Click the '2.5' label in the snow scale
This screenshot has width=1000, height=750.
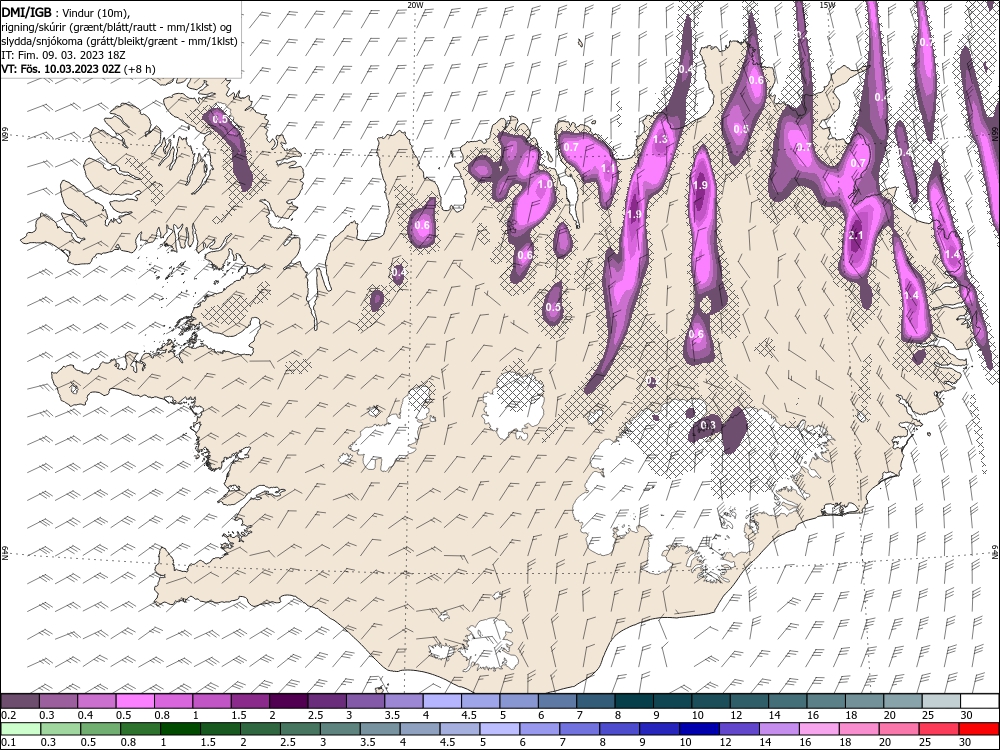click(316, 715)
